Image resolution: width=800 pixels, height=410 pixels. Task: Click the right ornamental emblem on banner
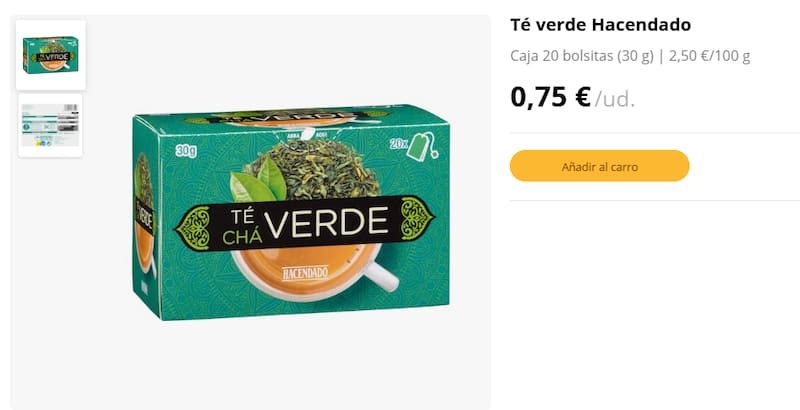(x=417, y=218)
